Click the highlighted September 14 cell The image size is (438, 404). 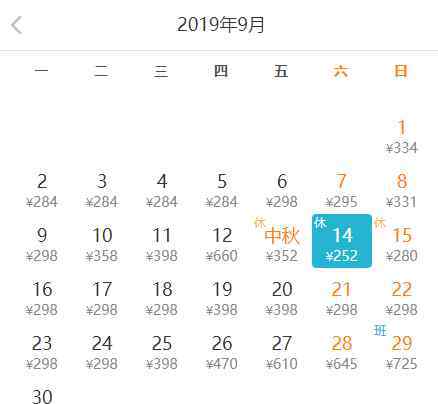342,241
